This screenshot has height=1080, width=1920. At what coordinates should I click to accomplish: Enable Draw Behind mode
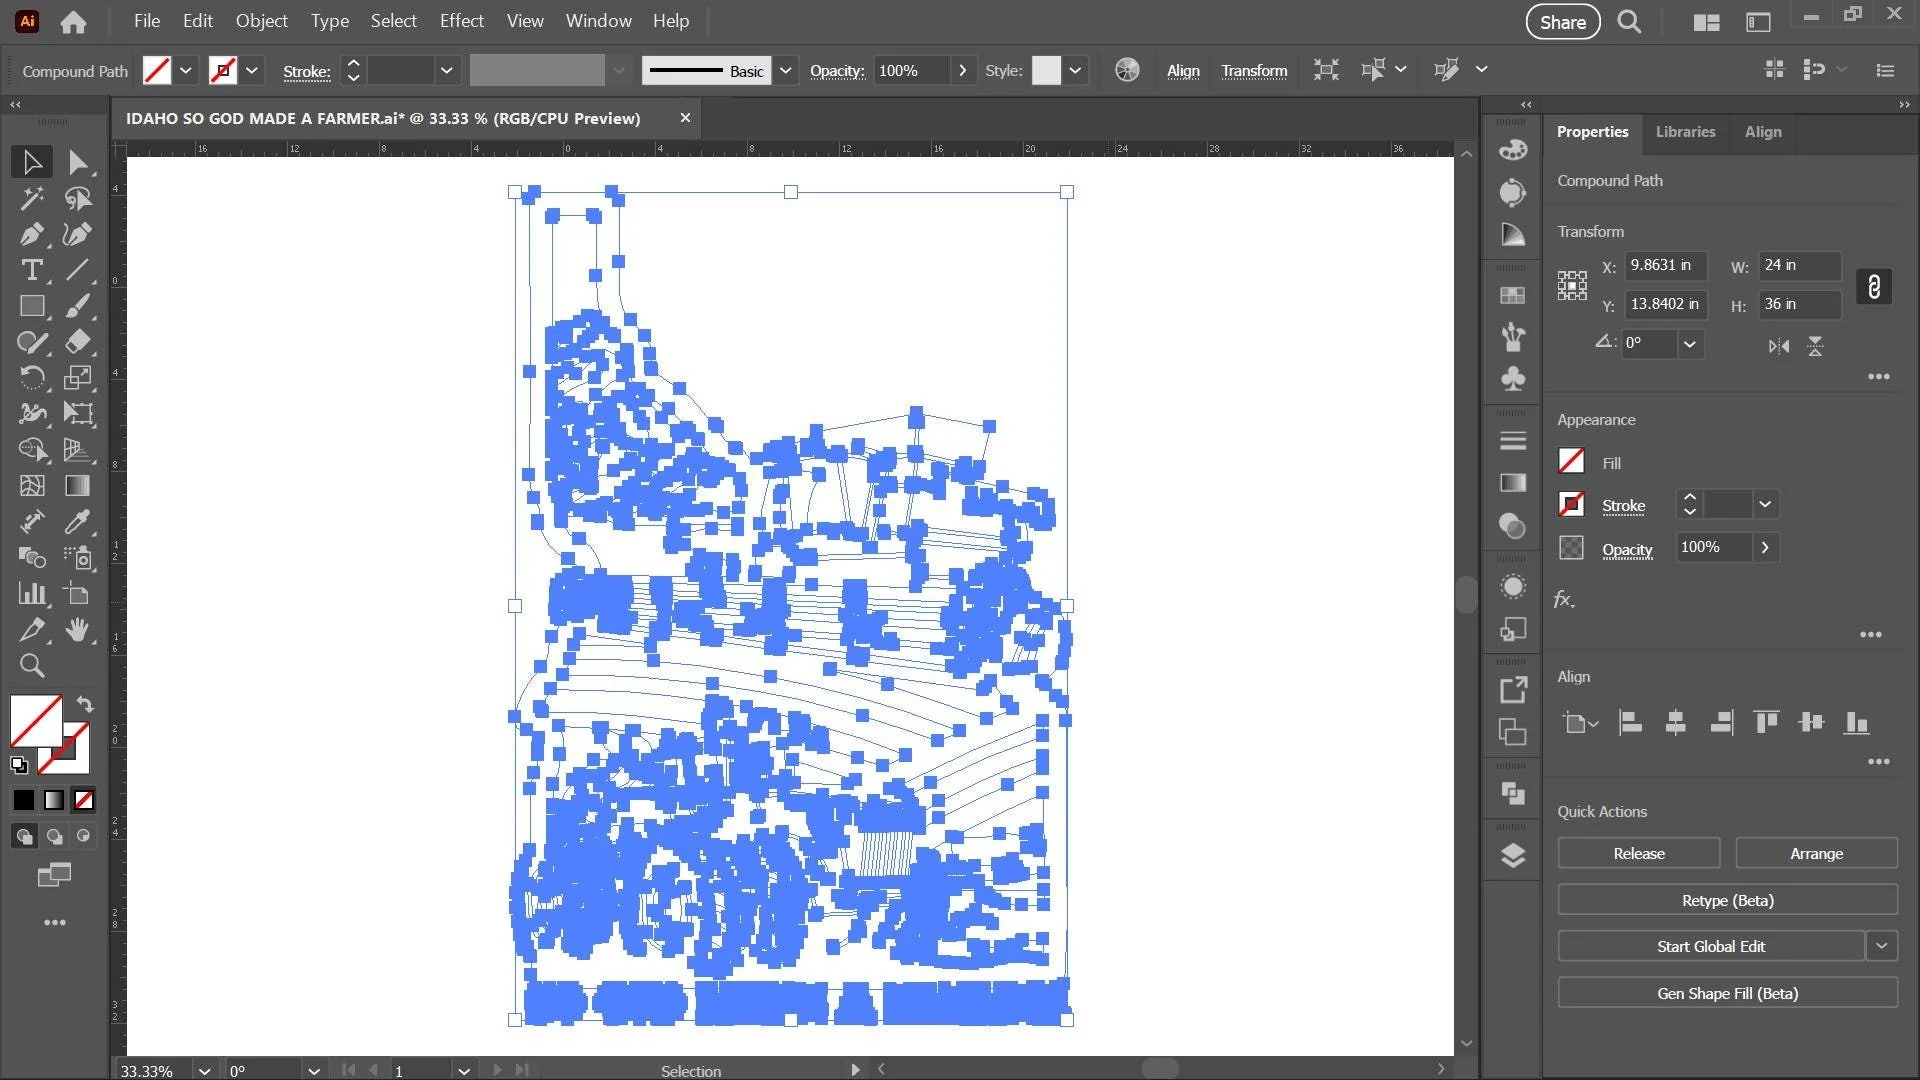click(x=54, y=836)
